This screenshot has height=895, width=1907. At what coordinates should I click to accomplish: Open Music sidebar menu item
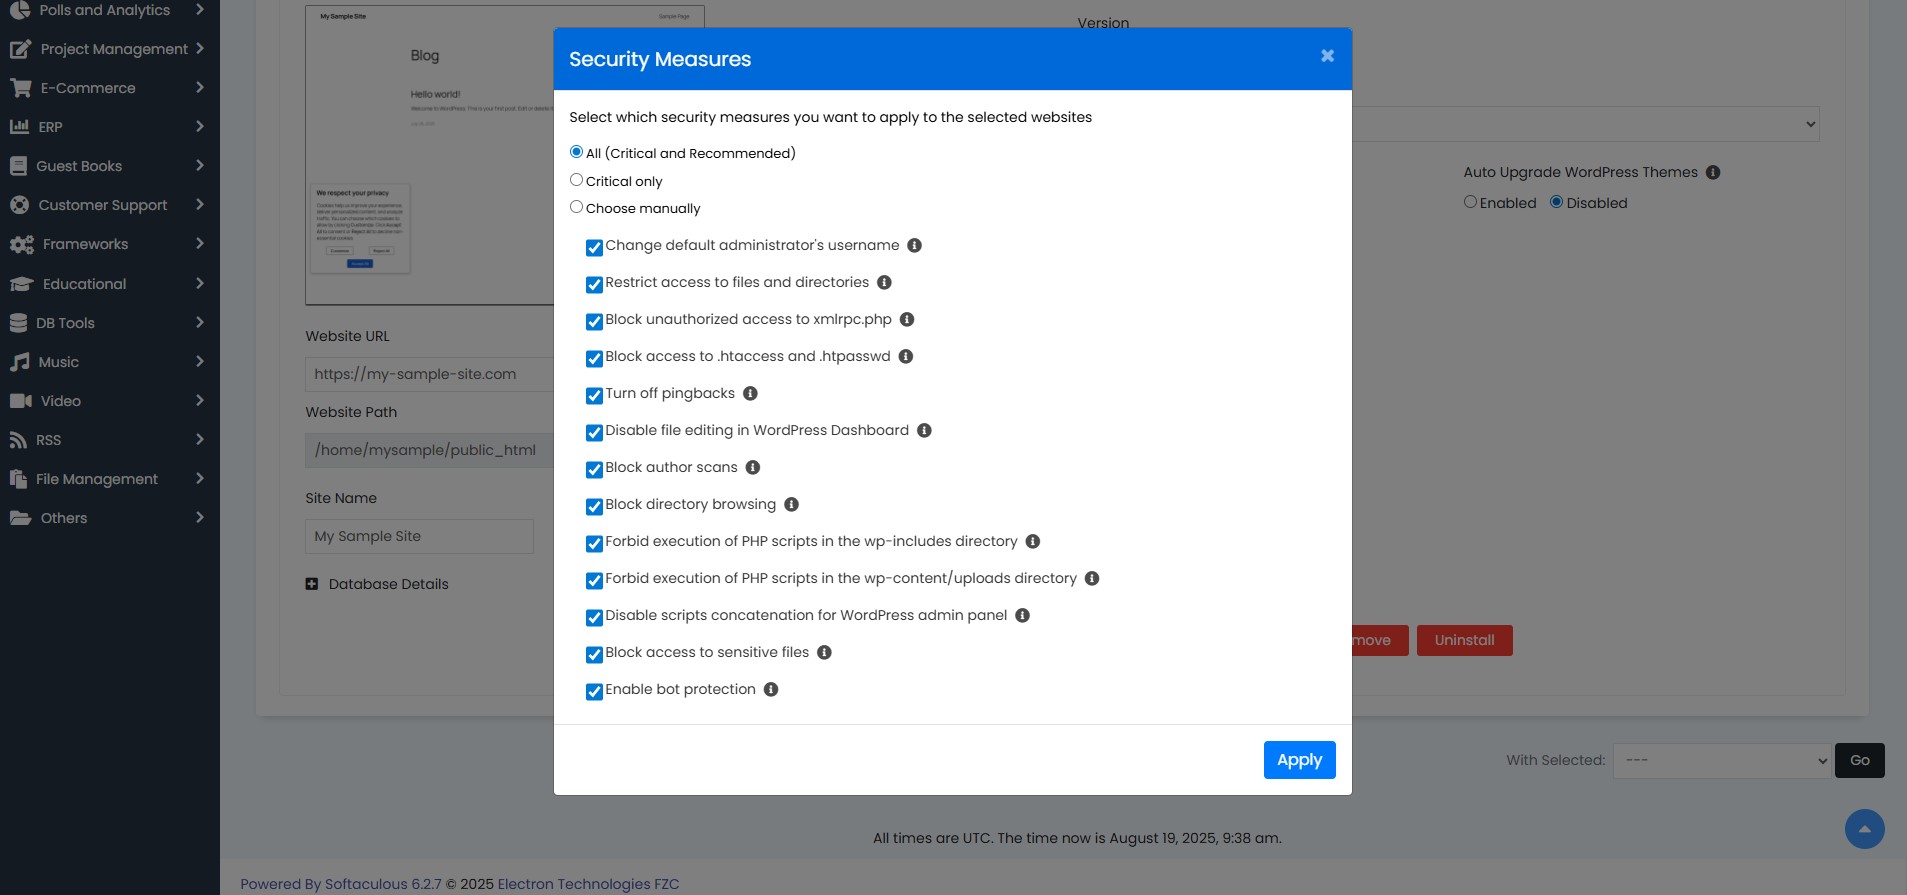point(108,362)
